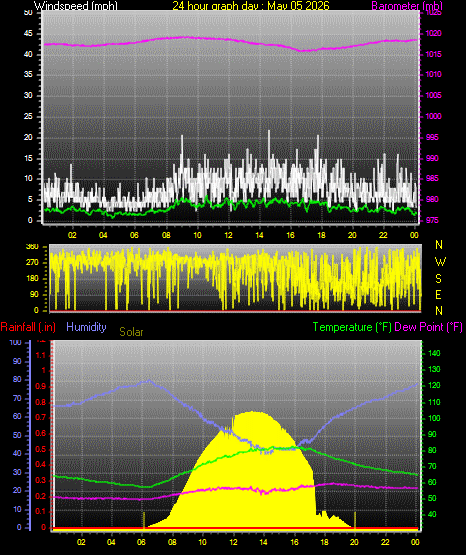
Task: Click the "Windspeed (mph)" axis title
Action: tap(76, 6)
